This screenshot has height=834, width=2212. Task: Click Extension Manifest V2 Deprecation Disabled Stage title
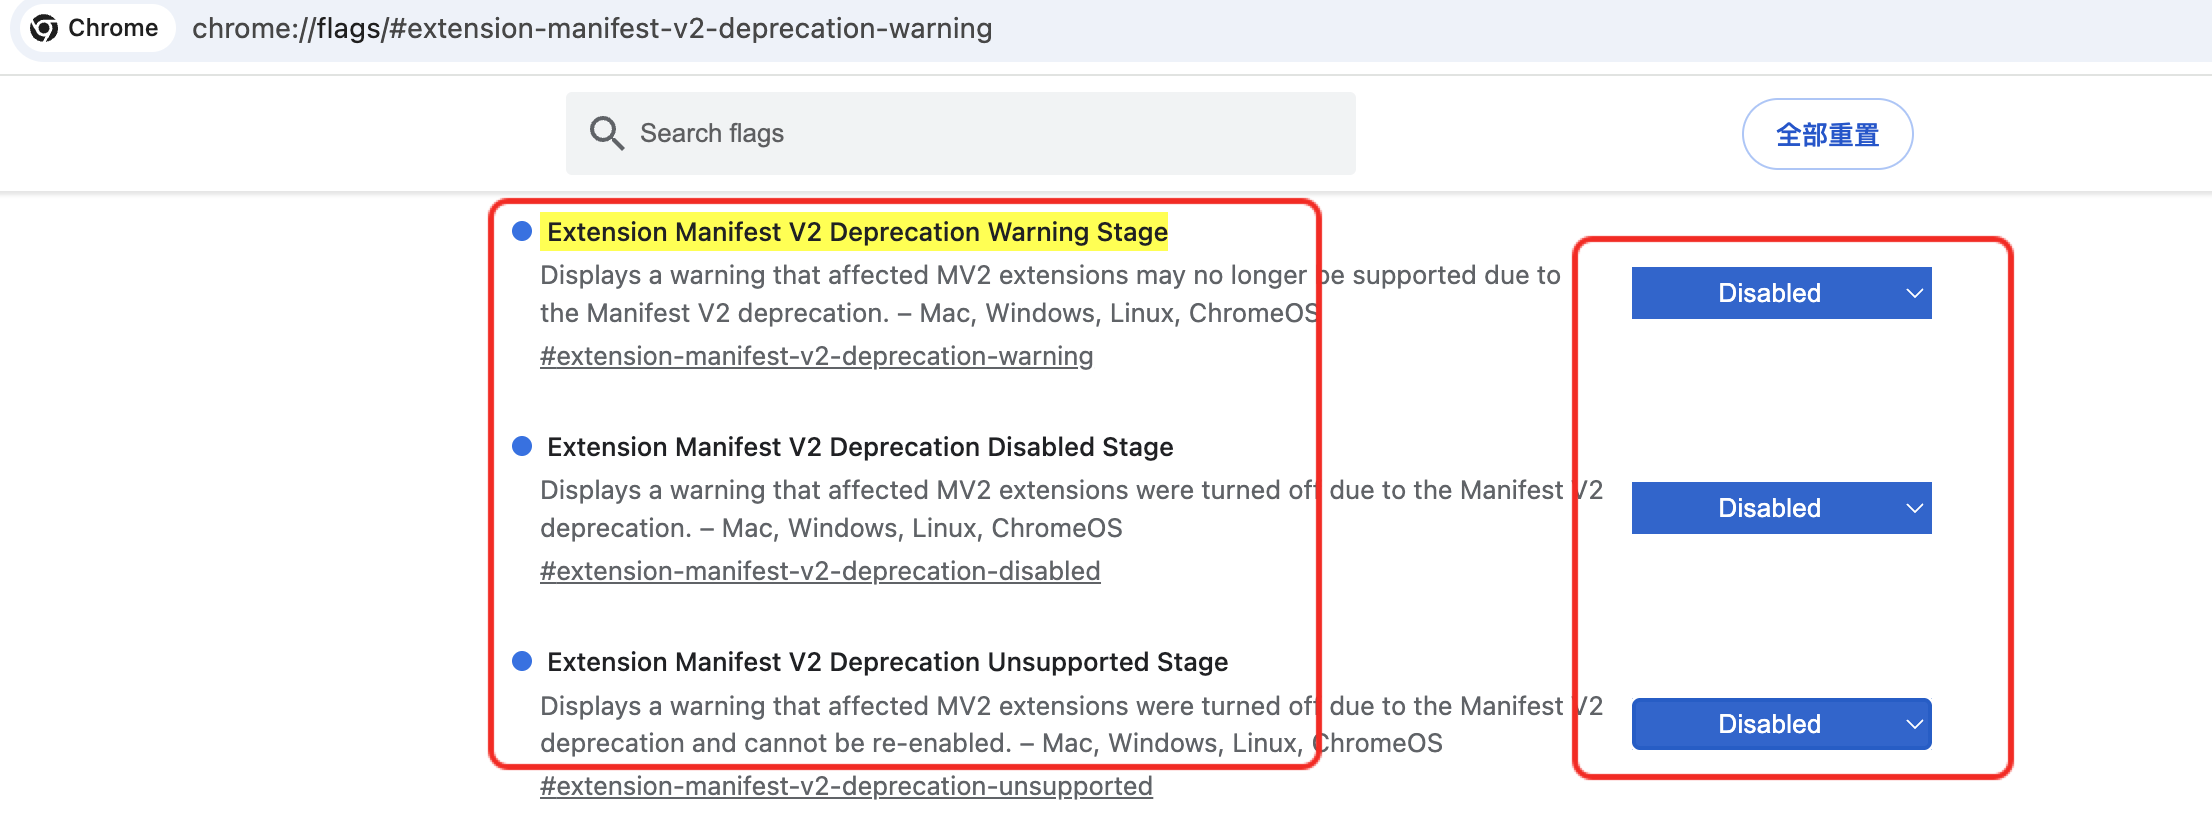coord(860,447)
